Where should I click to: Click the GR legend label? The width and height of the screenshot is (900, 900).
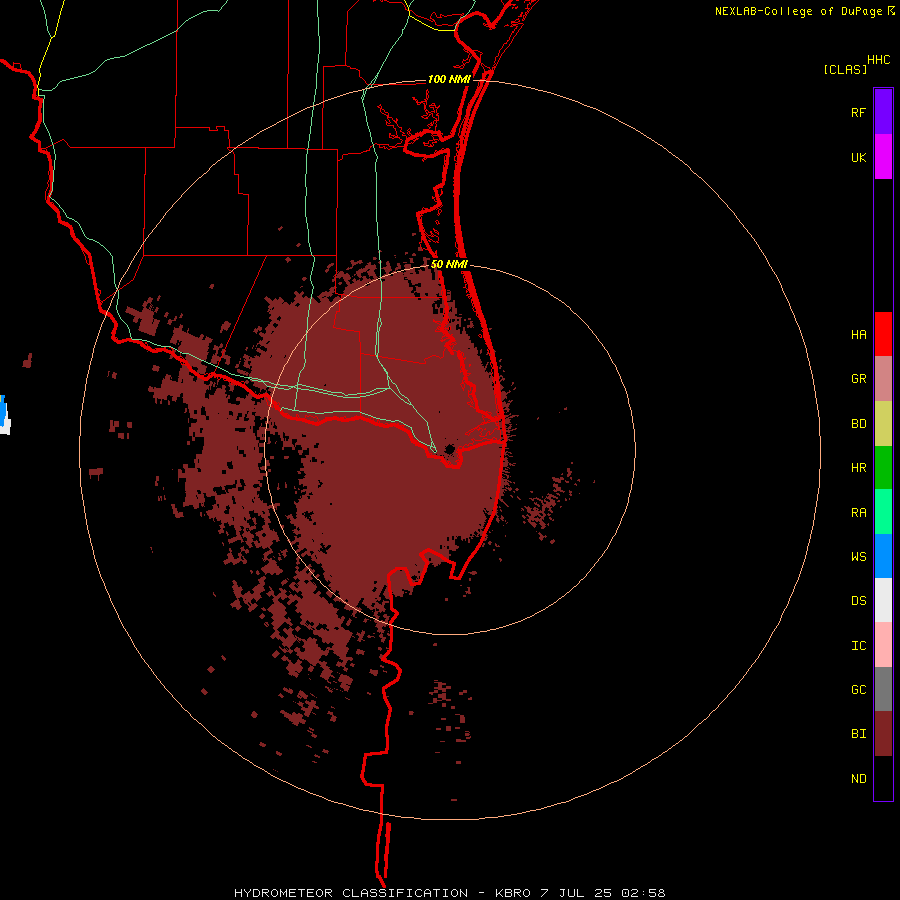point(859,379)
